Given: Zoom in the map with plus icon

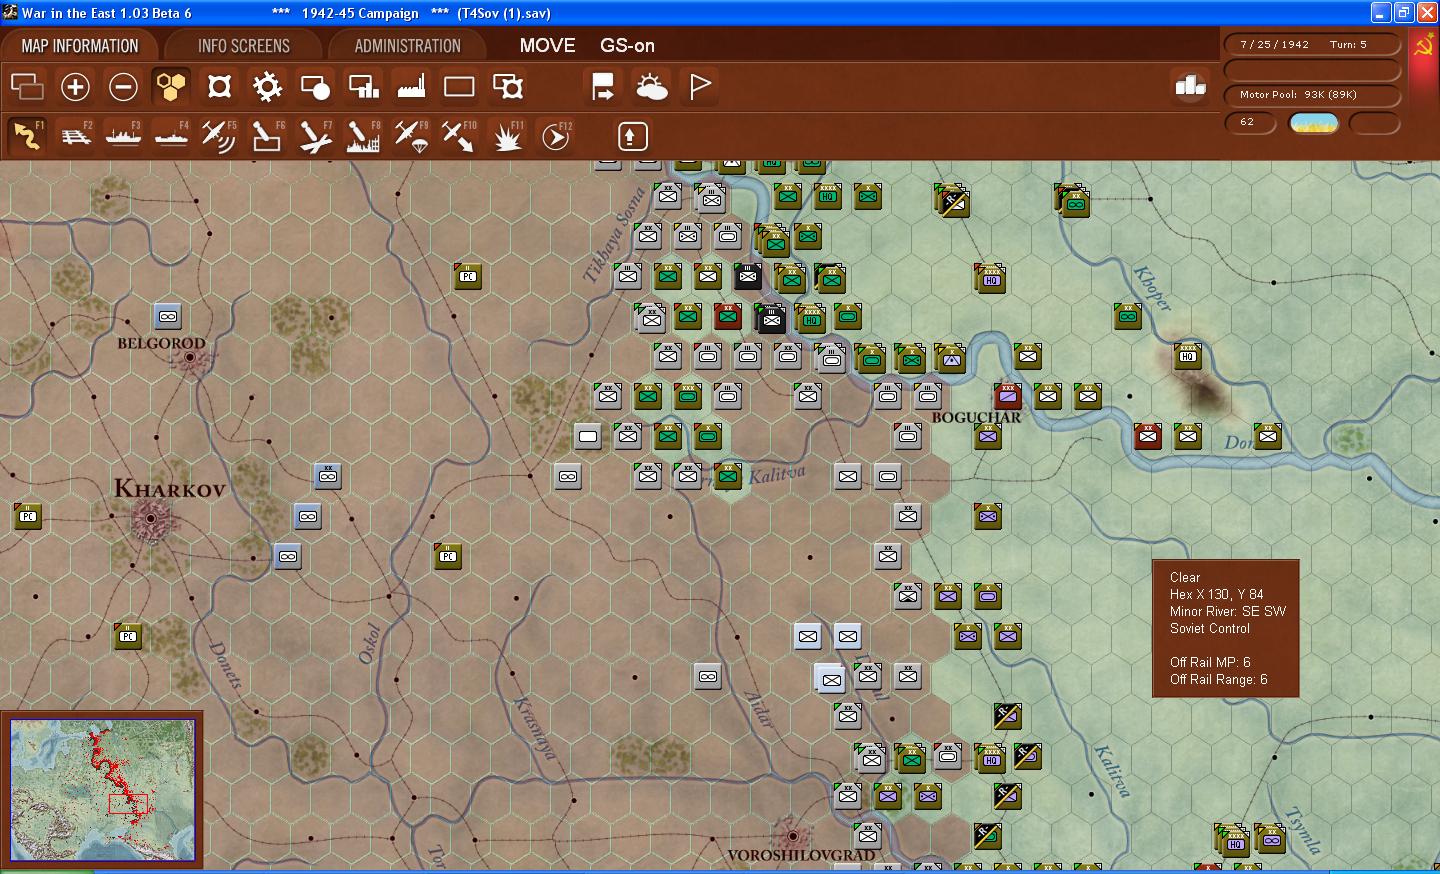Looking at the screenshot, I should [x=75, y=87].
